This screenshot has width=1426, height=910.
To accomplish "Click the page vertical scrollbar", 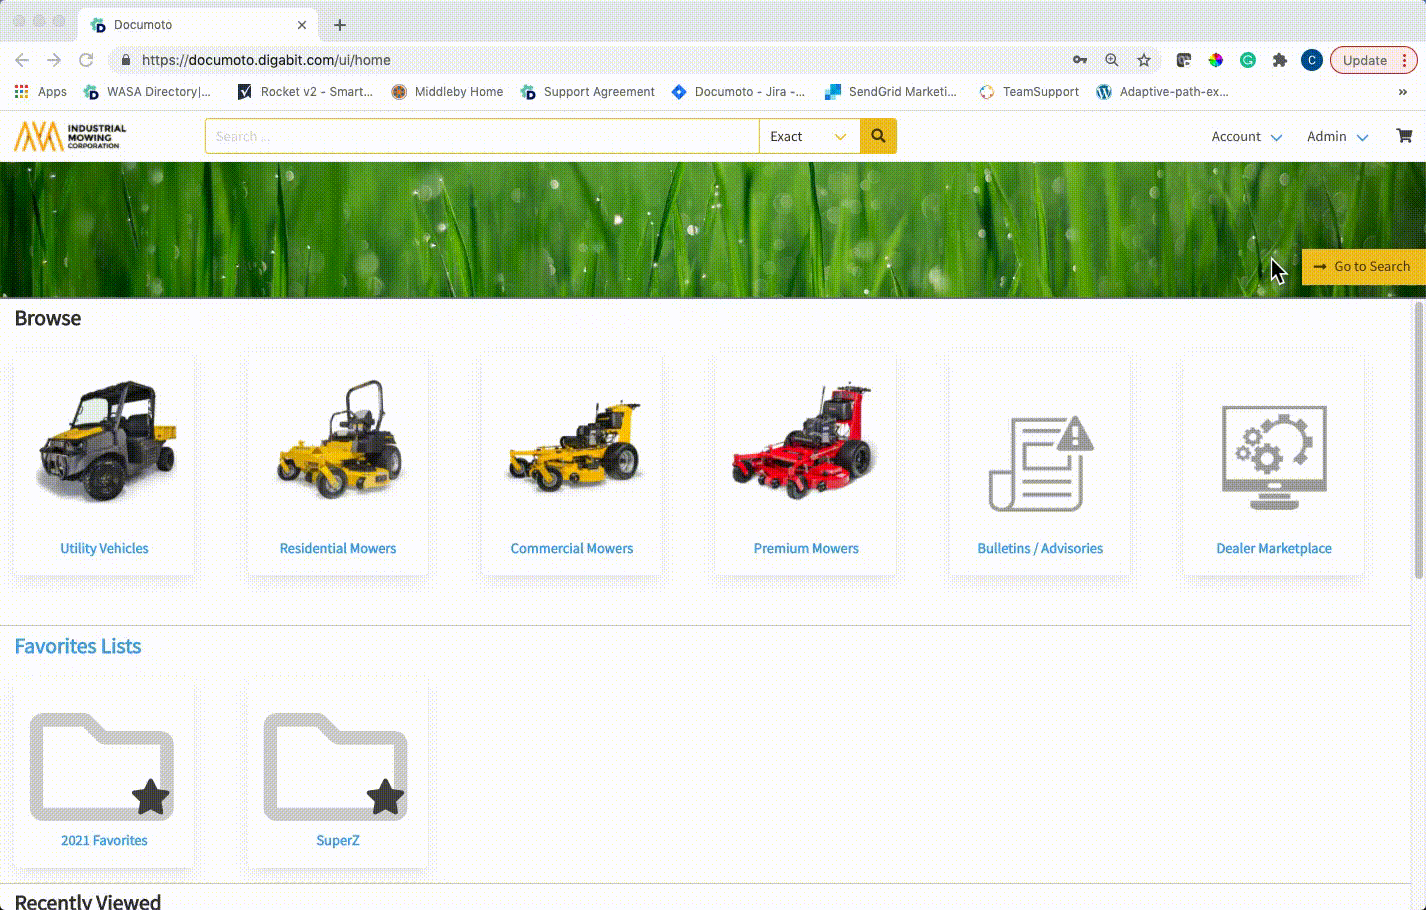I will point(1418,440).
